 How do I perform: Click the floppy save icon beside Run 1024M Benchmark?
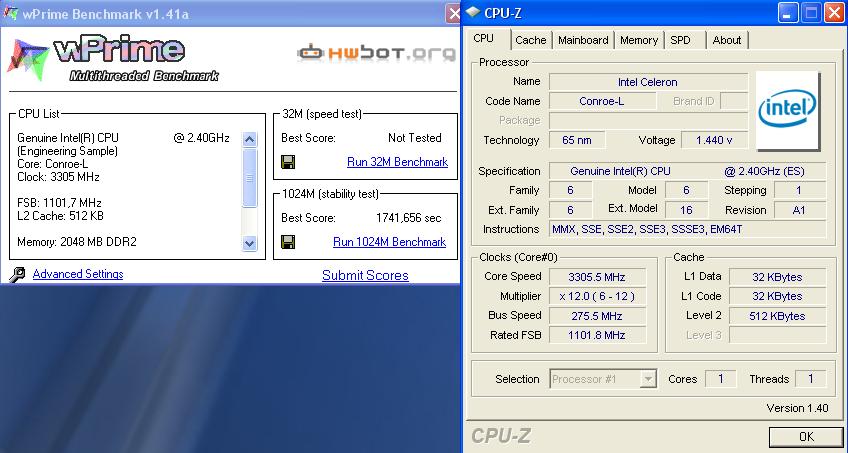[x=288, y=242]
